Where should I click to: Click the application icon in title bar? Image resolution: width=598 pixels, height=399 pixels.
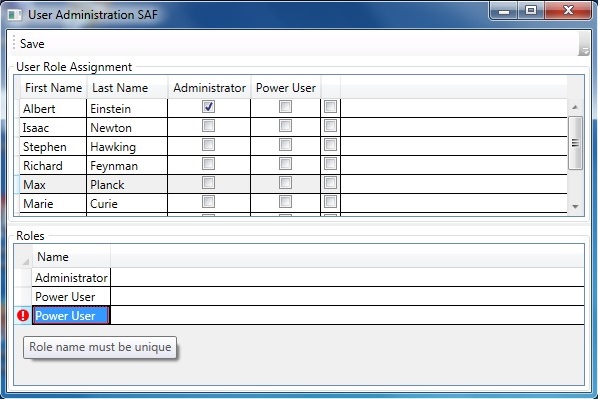(x=14, y=15)
